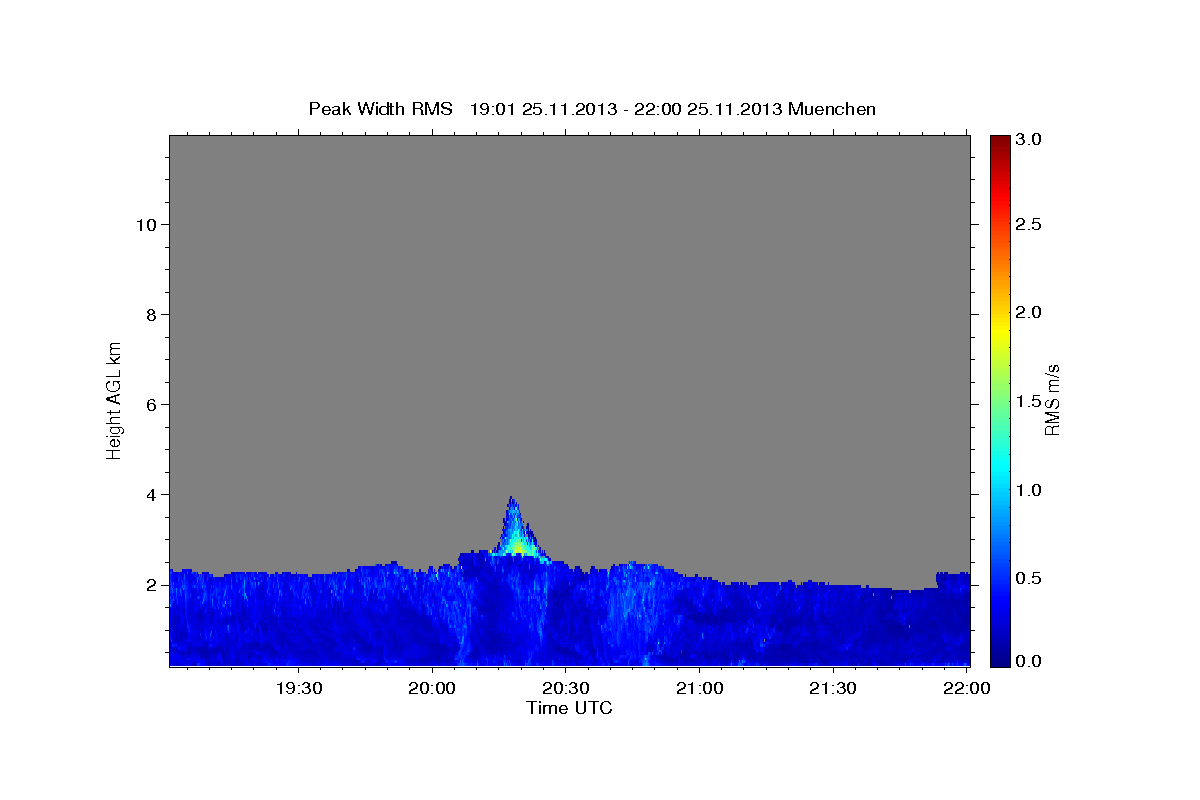1200x800 pixels.
Task: Click the 'Height AGL km' axis label
Action: coord(114,399)
